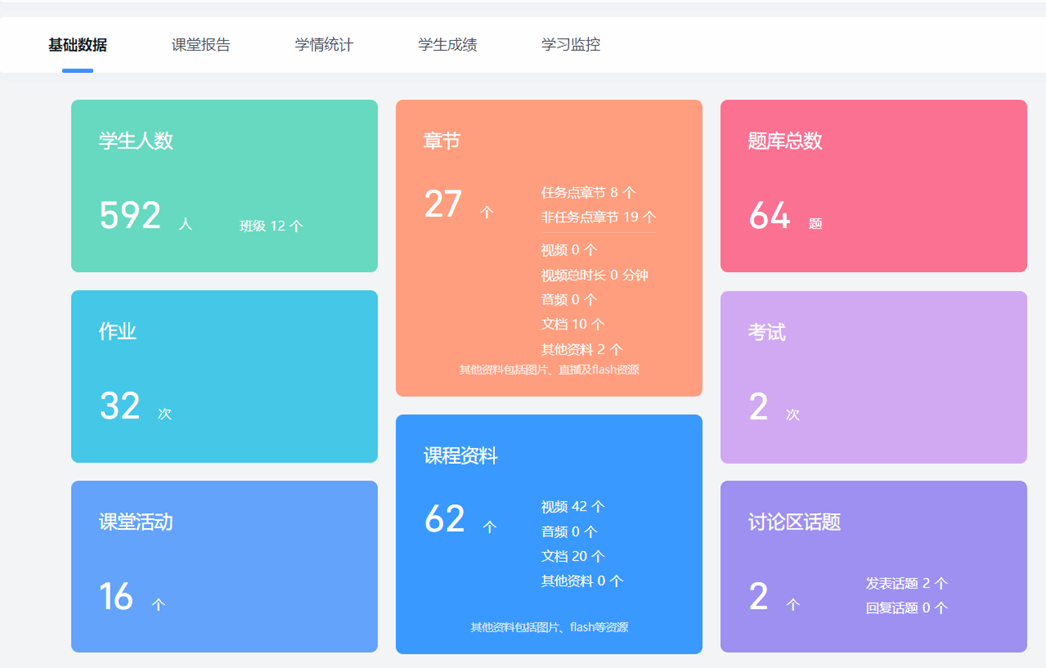The height and width of the screenshot is (668, 1046).
Task: Select the 讨论区话题 card title
Action: pyautogui.click(x=794, y=522)
